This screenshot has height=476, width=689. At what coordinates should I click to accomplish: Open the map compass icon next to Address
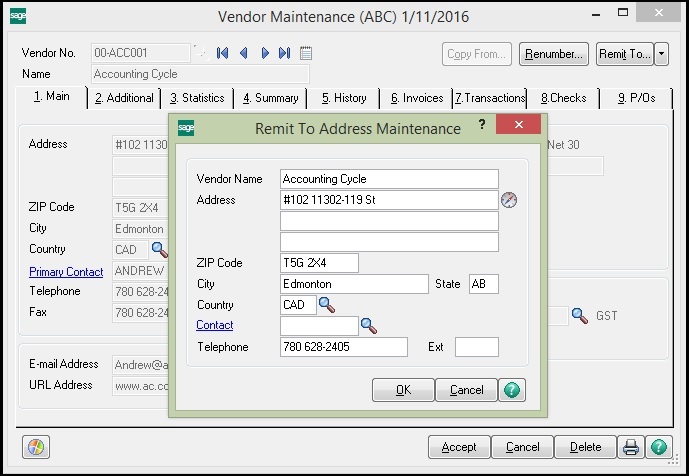point(509,200)
